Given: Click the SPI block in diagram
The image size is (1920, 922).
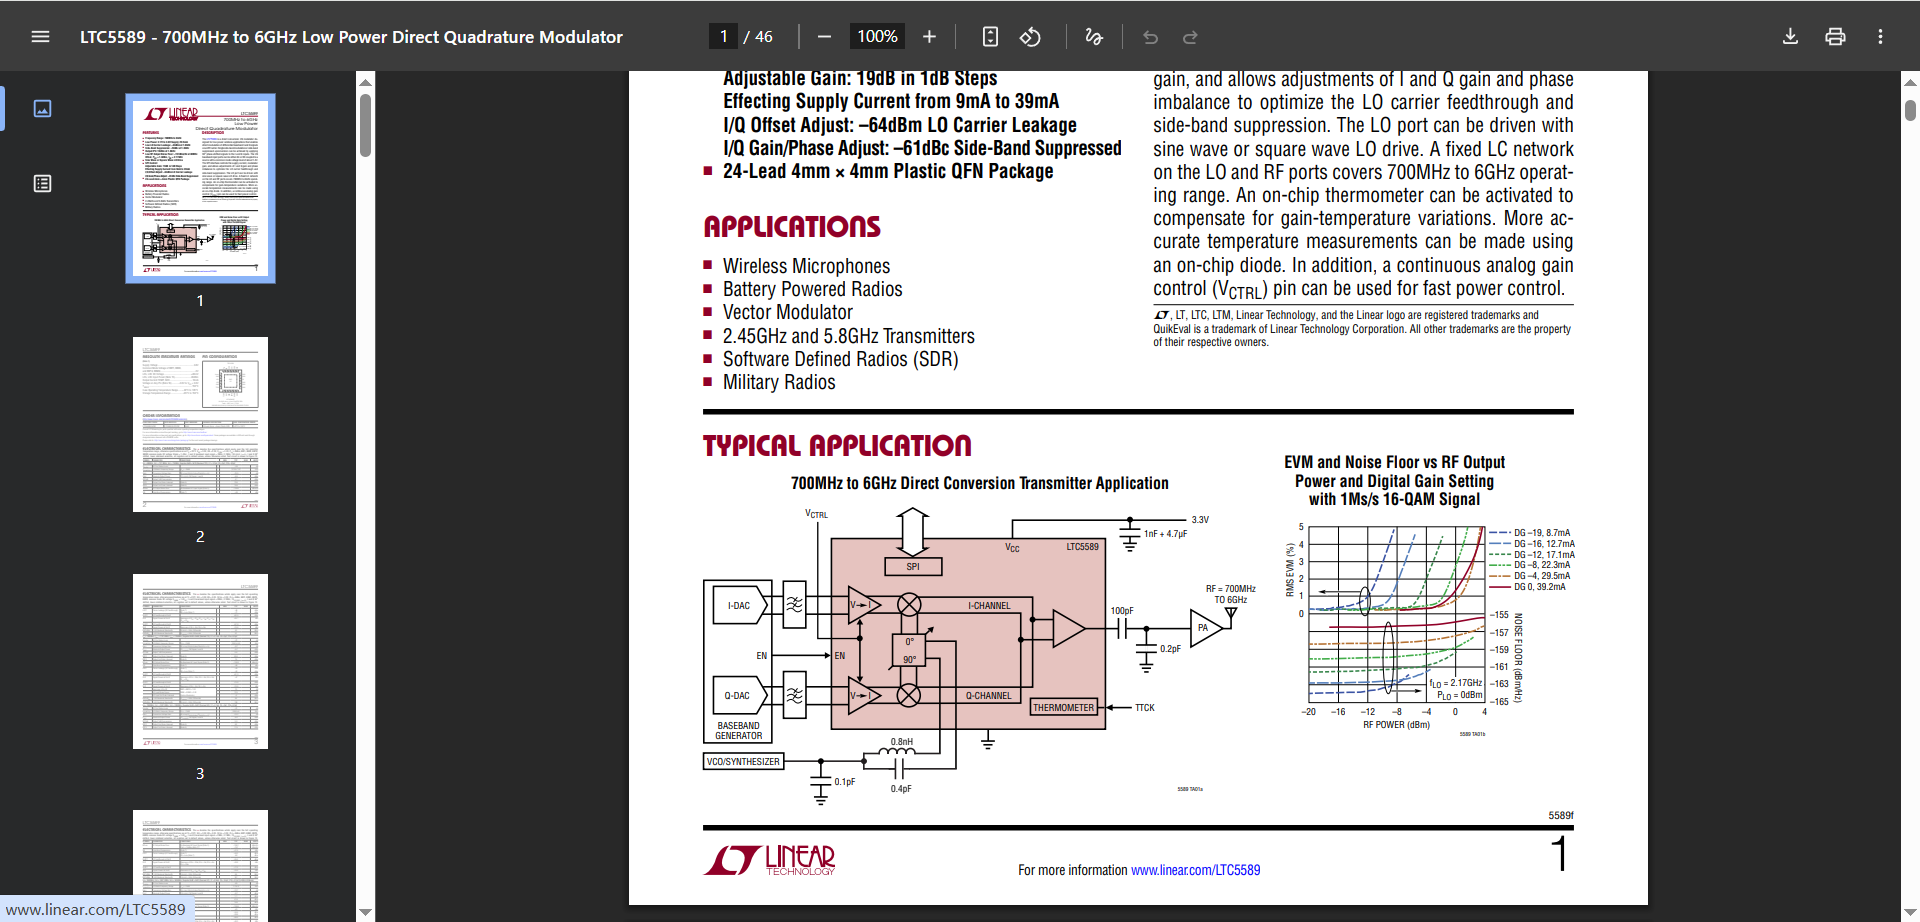Looking at the screenshot, I should click(913, 567).
